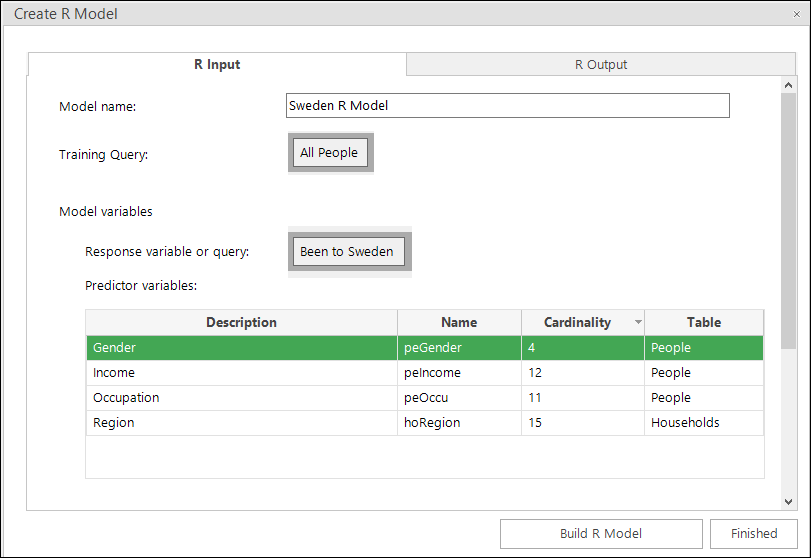Click the scrollbar down arrow
The image size is (811, 558).
pyautogui.click(x=788, y=502)
